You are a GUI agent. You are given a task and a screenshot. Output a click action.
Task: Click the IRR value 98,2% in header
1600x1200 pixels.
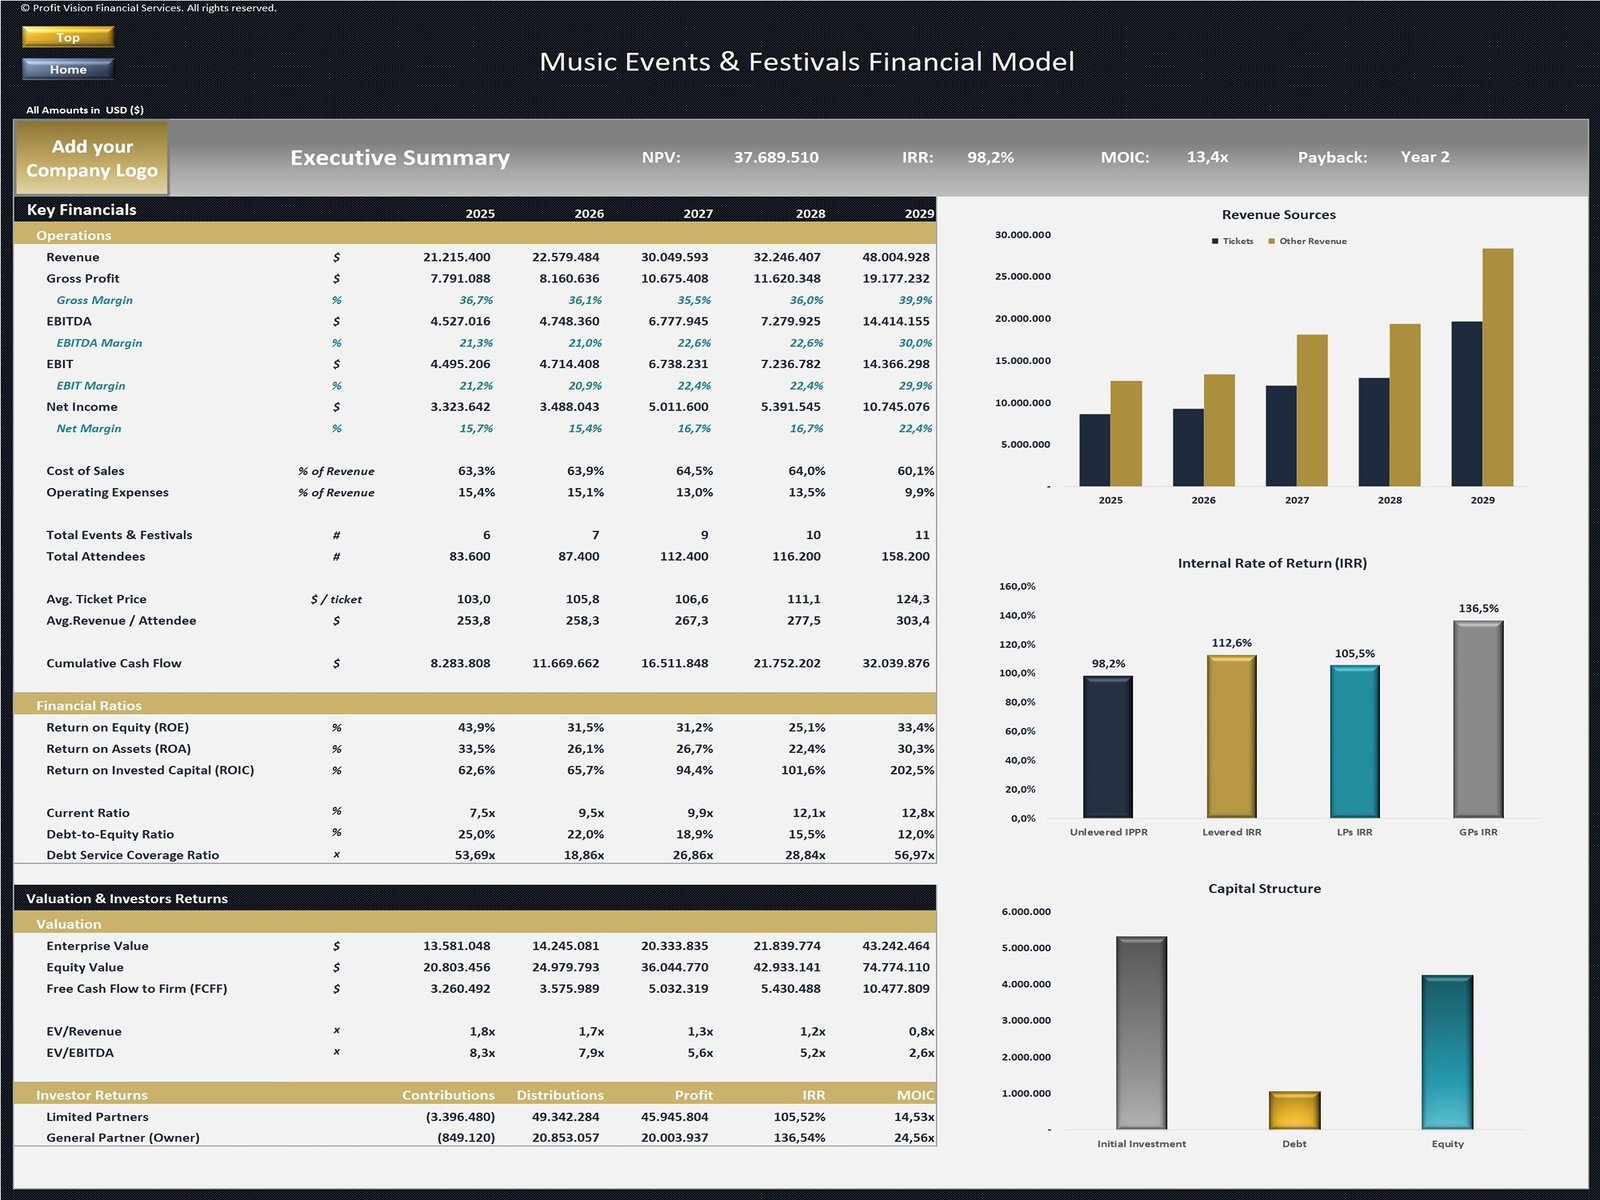pos(990,157)
